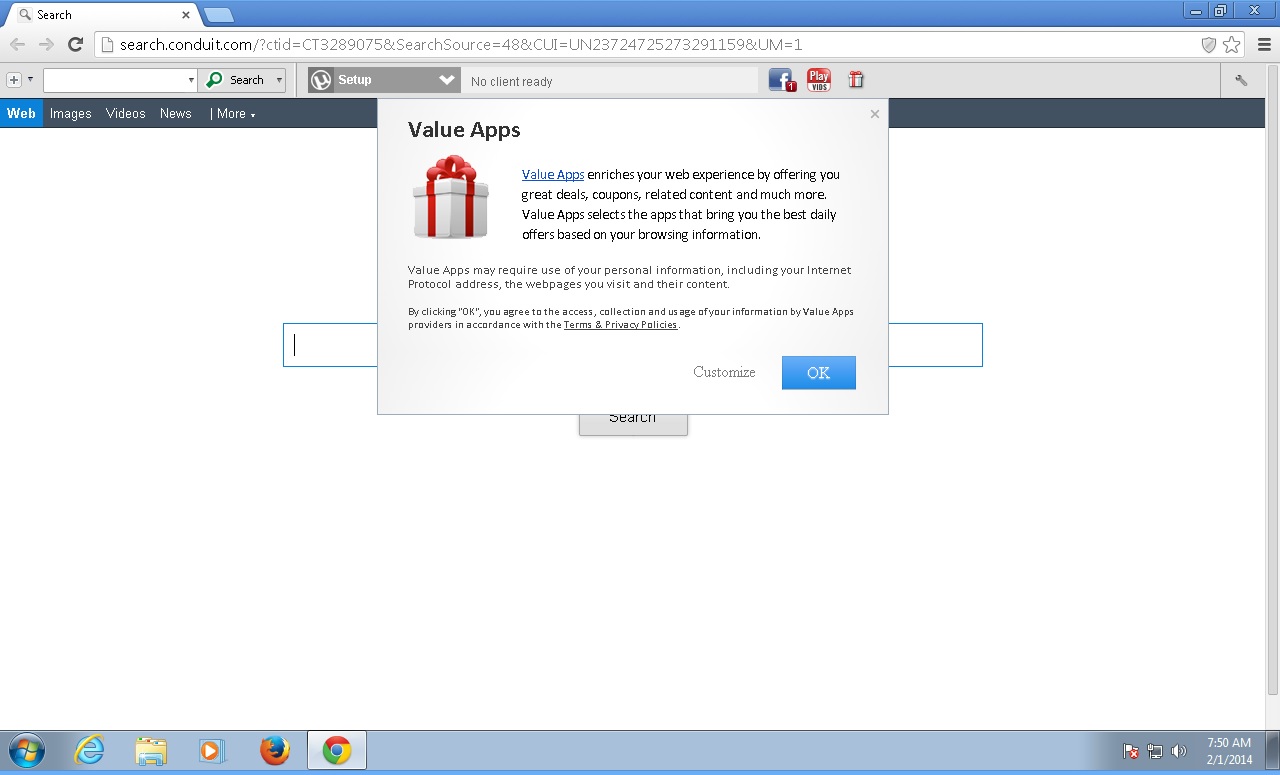The width and height of the screenshot is (1280, 775).
Task: Go back with the browser back arrow
Action: click(x=17, y=44)
